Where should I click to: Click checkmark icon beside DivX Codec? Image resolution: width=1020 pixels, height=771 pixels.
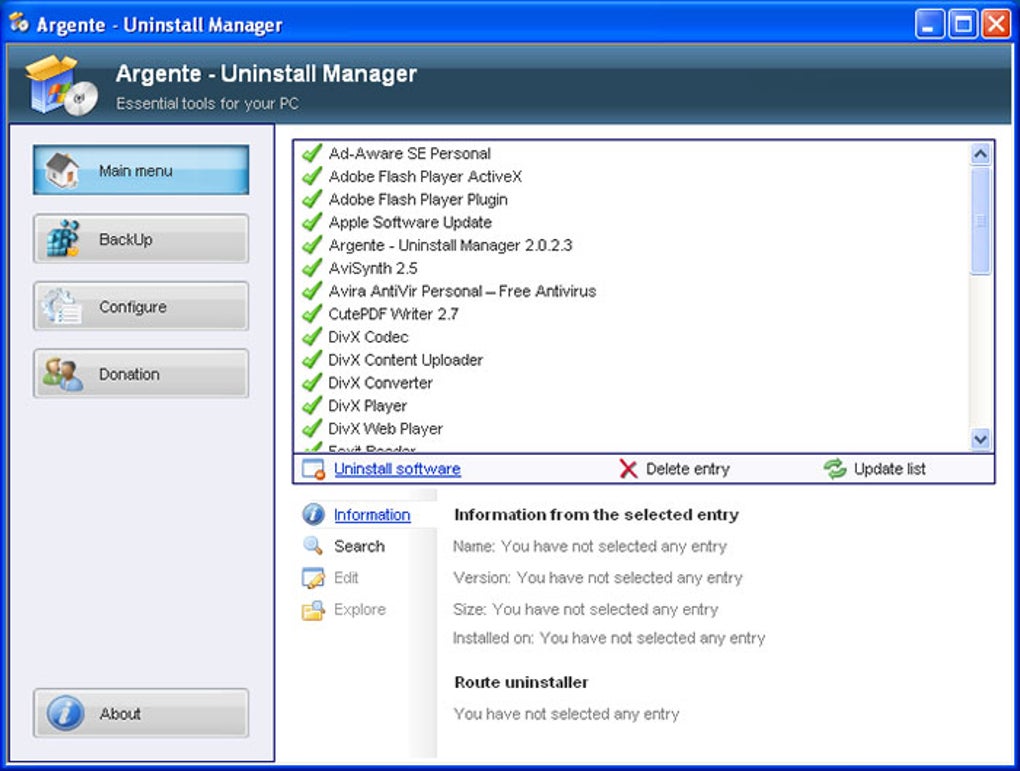pos(312,336)
